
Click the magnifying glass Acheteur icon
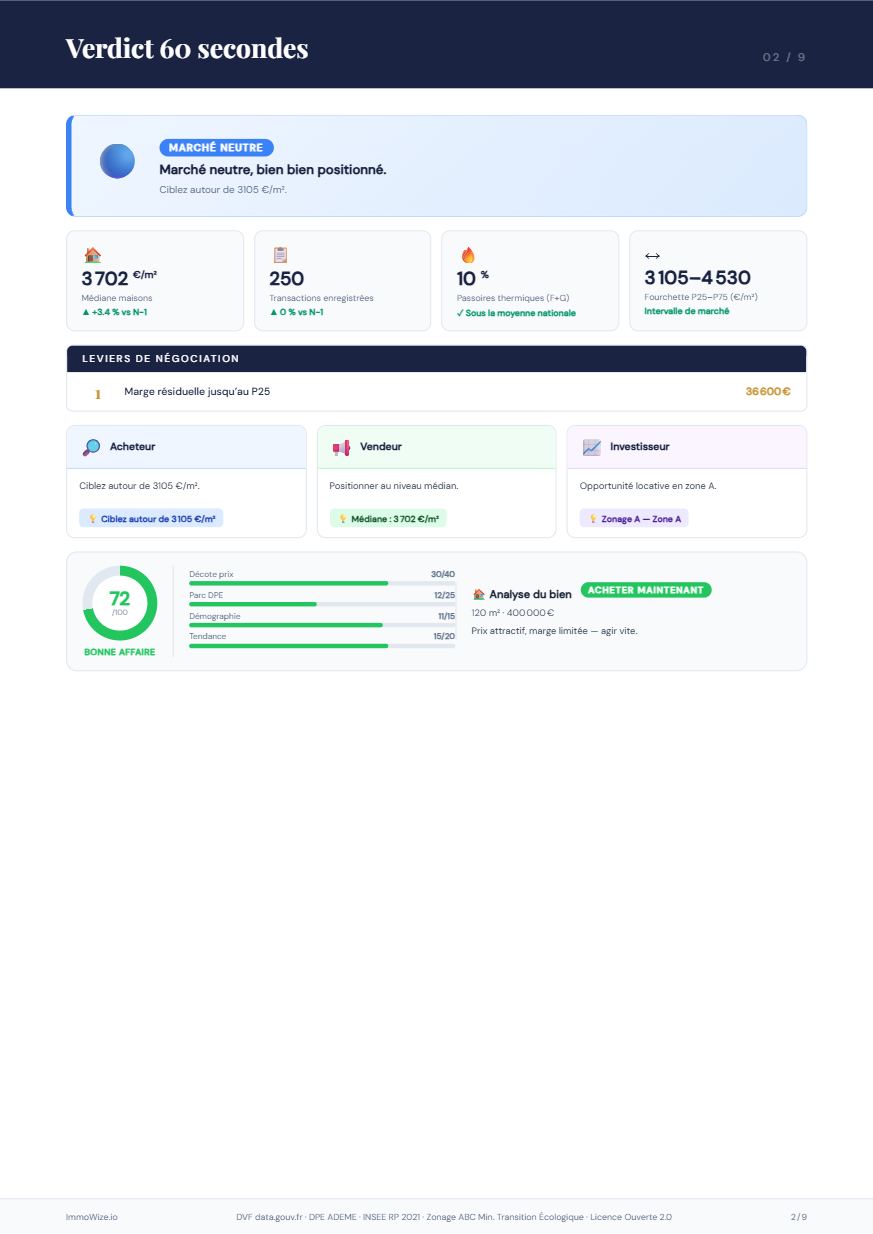[91, 447]
